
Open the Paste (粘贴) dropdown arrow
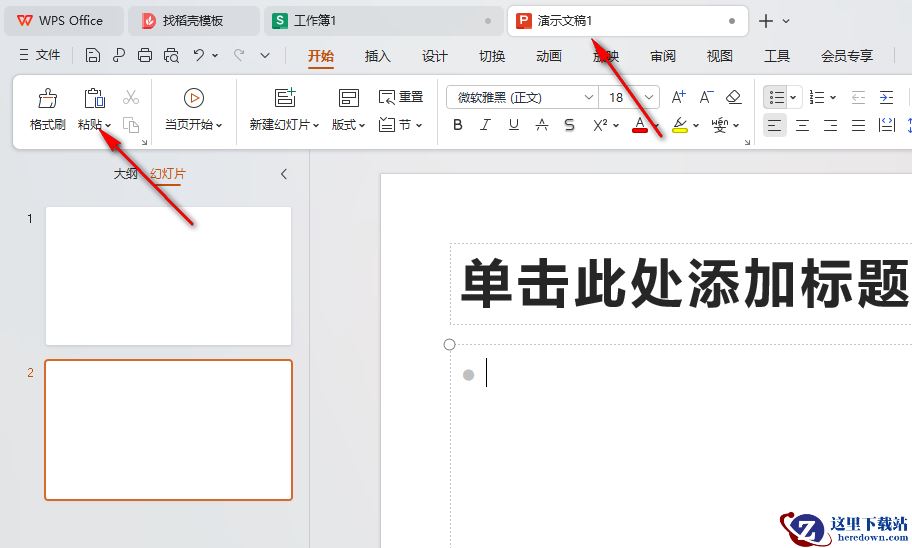[x=108, y=125]
